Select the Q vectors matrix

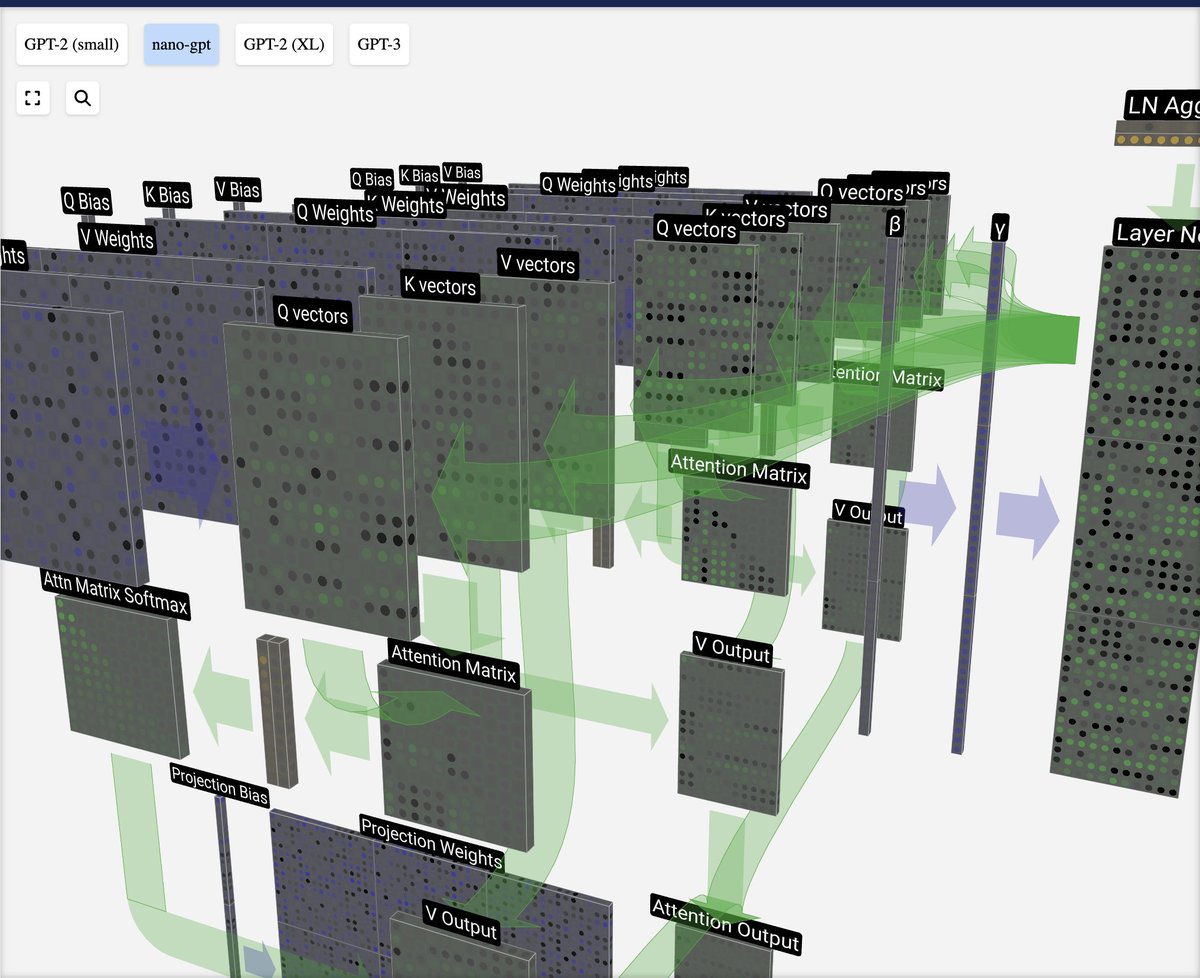pos(314,316)
